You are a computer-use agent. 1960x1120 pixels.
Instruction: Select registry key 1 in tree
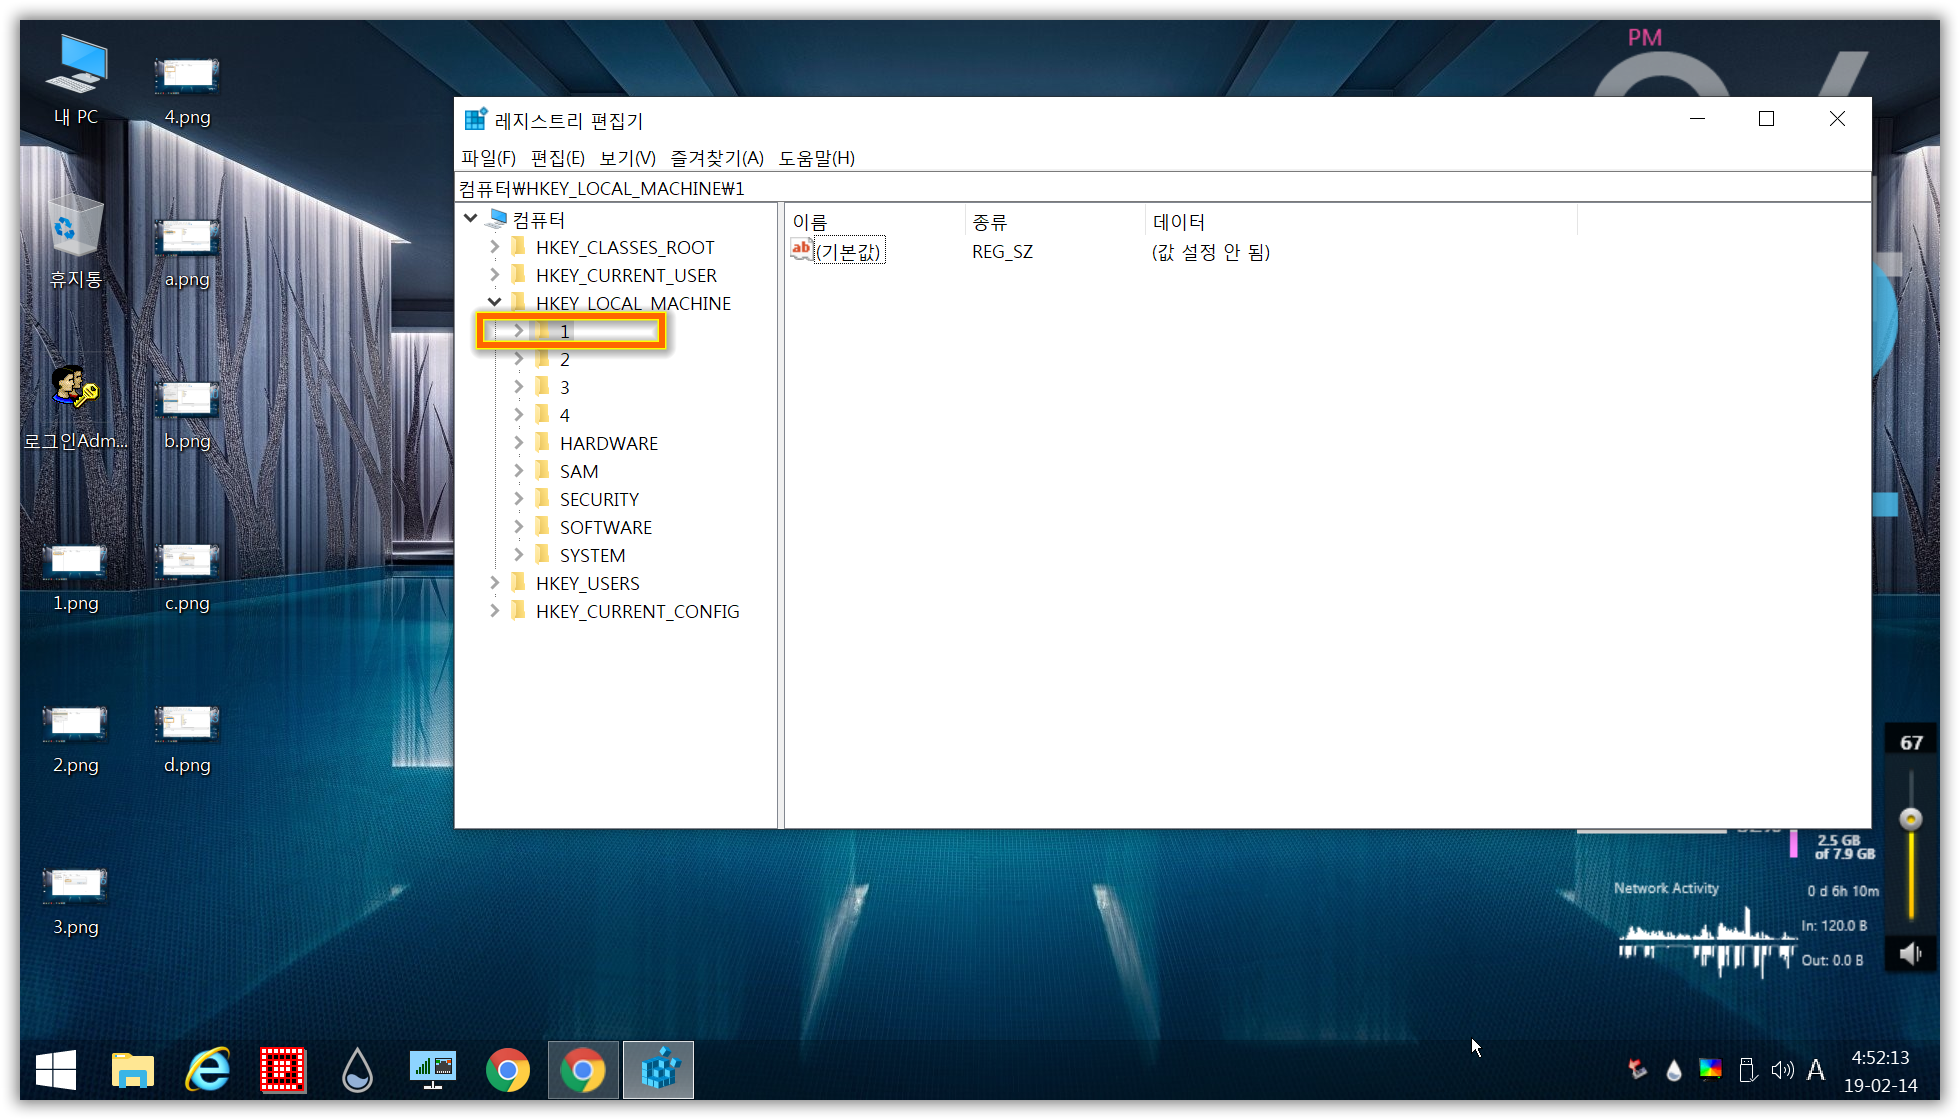tap(565, 331)
